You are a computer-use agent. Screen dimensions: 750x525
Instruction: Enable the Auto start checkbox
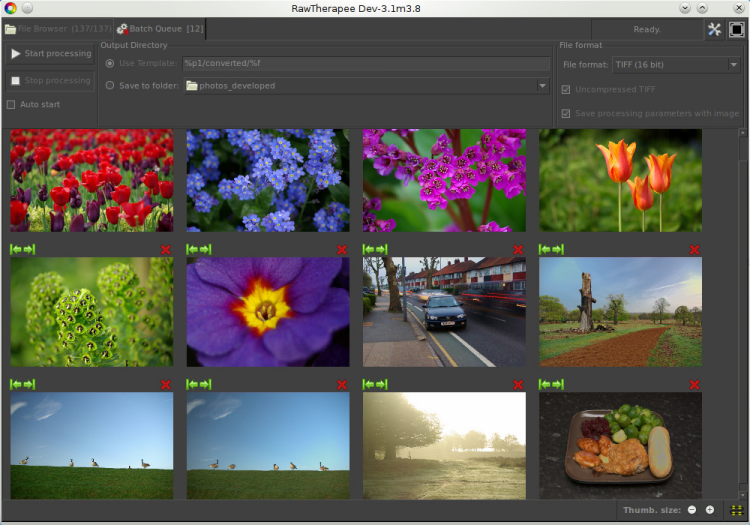[x=12, y=105]
